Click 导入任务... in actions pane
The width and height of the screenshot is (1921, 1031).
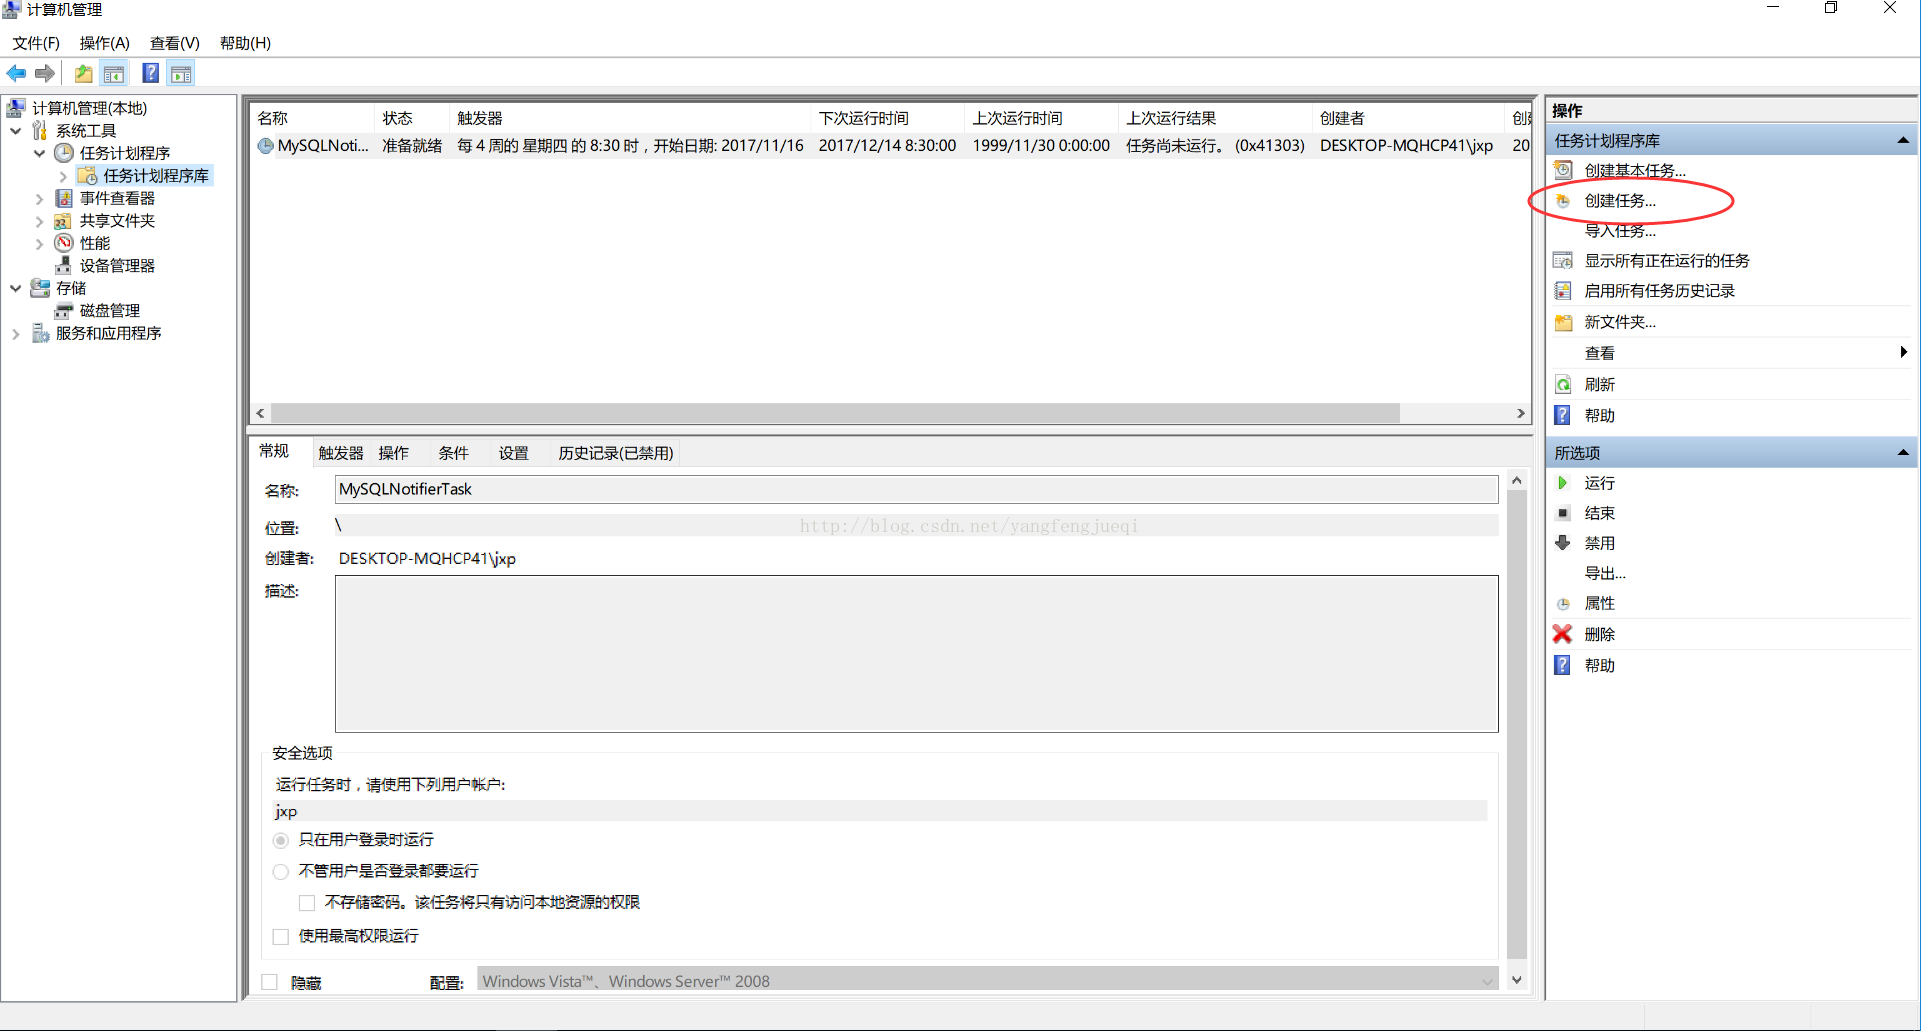pyautogui.click(x=1620, y=231)
